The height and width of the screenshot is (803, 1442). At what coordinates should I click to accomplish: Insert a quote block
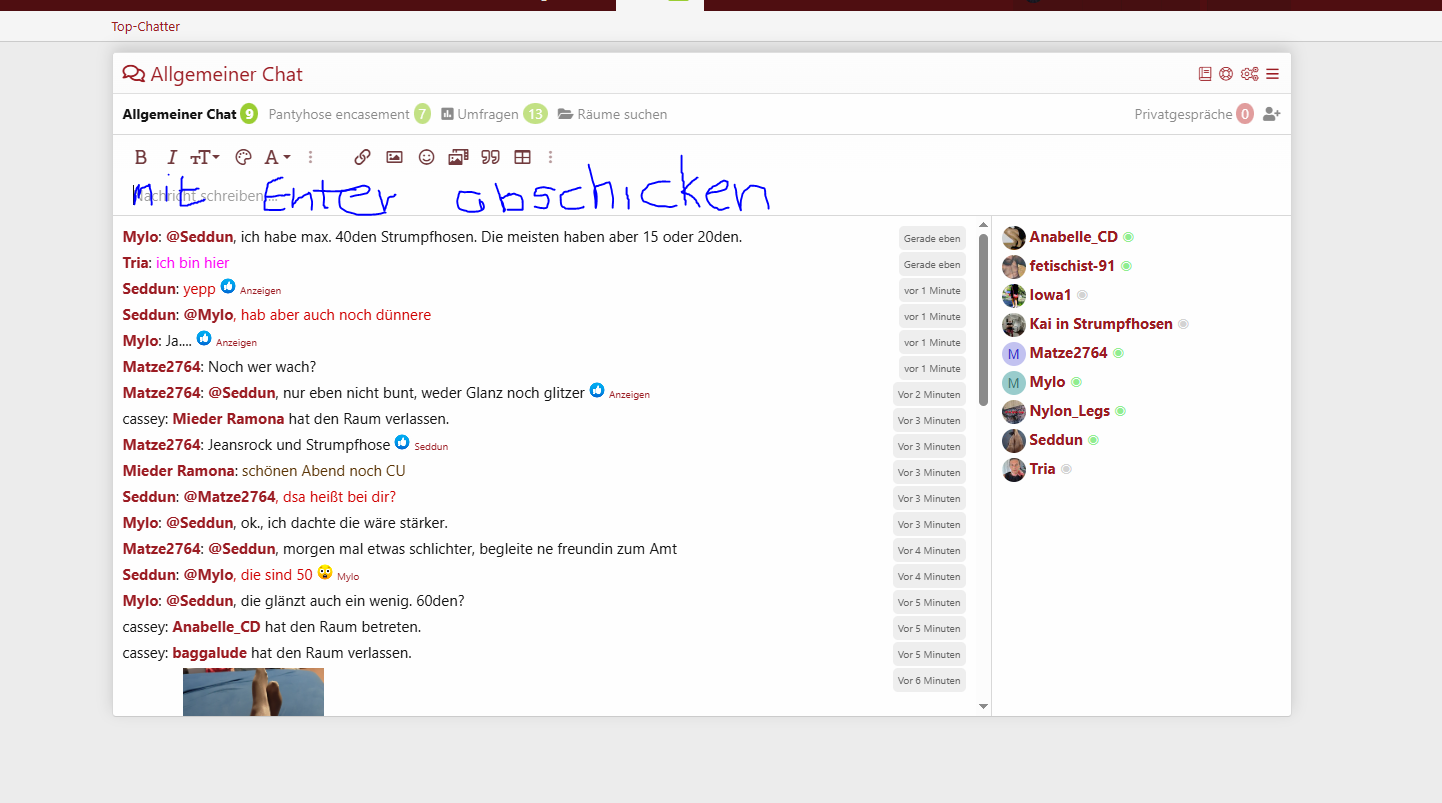pos(490,157)
